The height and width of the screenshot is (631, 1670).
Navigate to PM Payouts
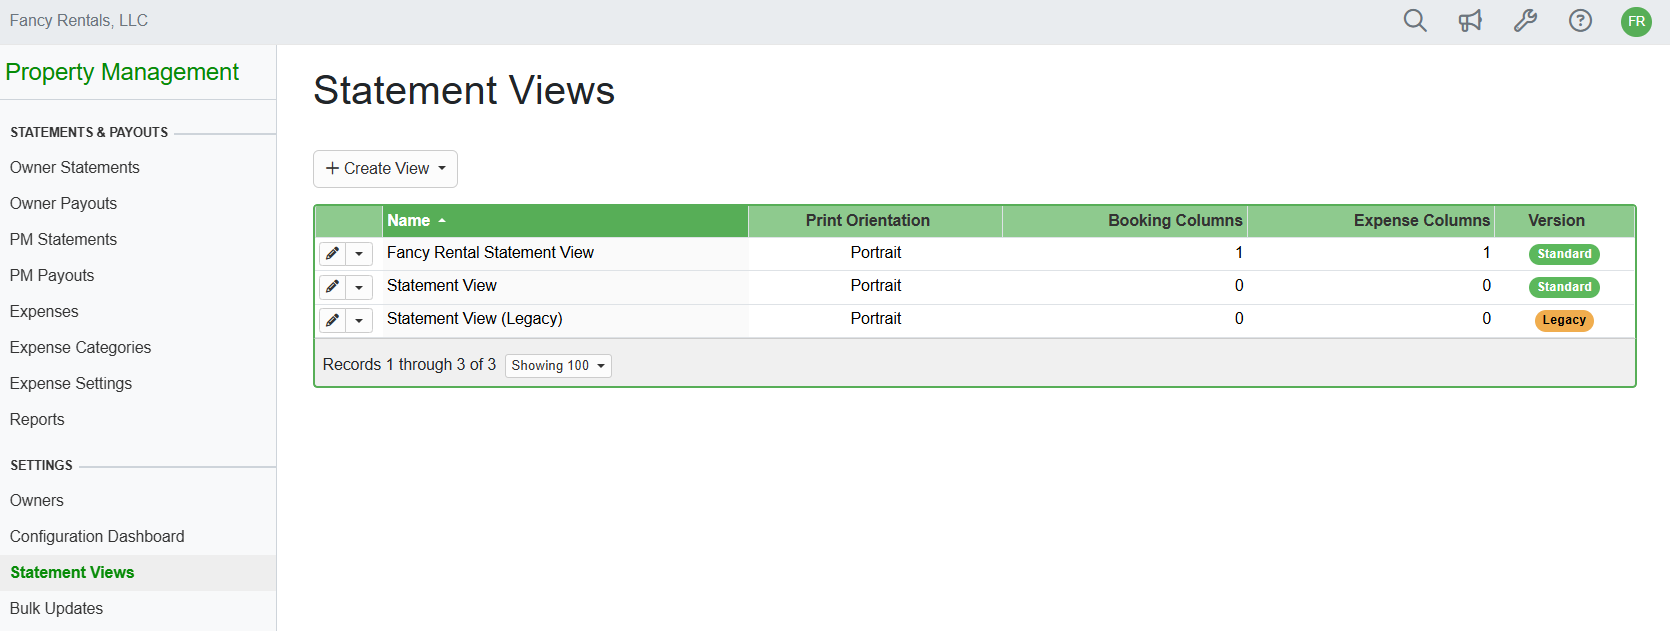(x=52, y=276)
